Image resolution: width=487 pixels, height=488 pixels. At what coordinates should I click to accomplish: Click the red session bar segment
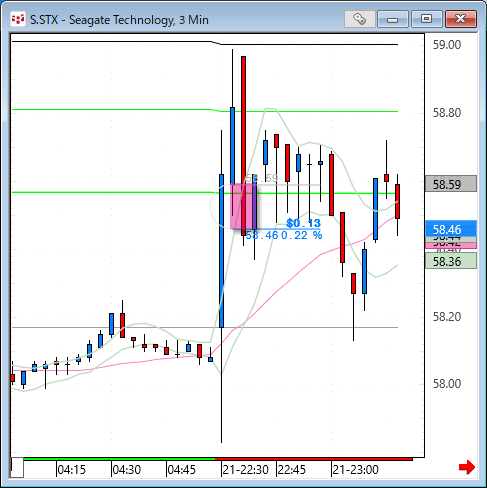(x=314, y=459)
